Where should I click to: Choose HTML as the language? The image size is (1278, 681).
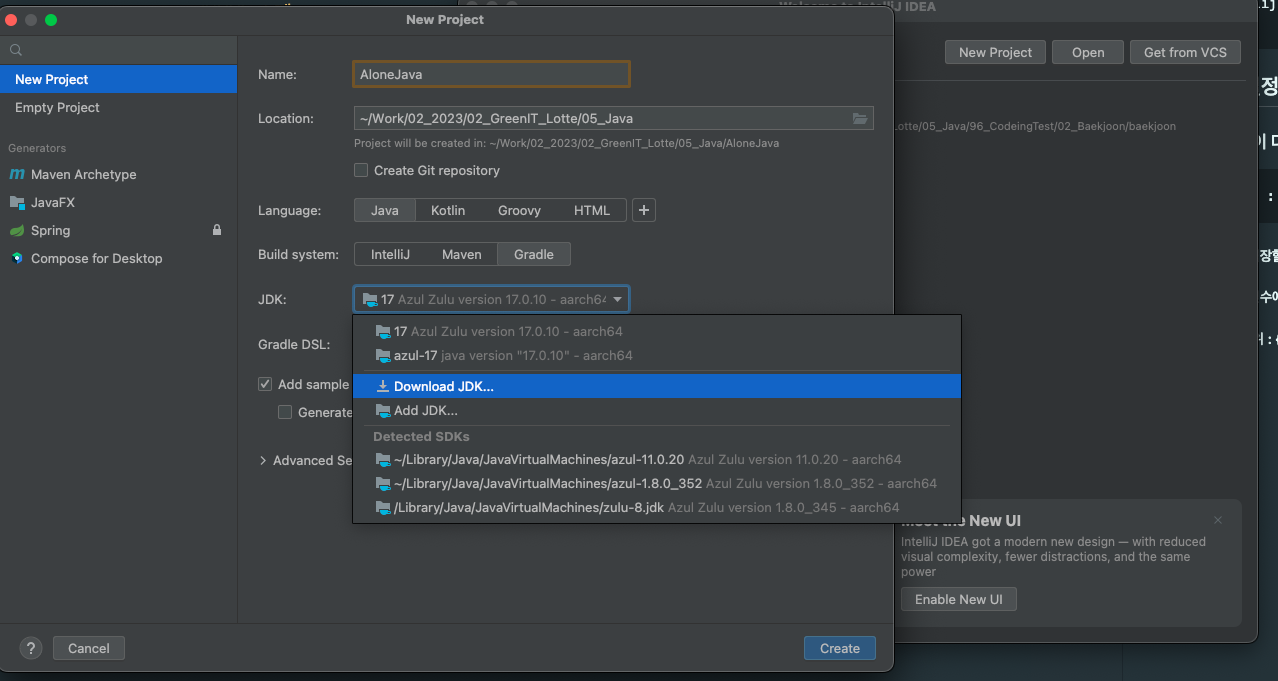pos(592,210)
